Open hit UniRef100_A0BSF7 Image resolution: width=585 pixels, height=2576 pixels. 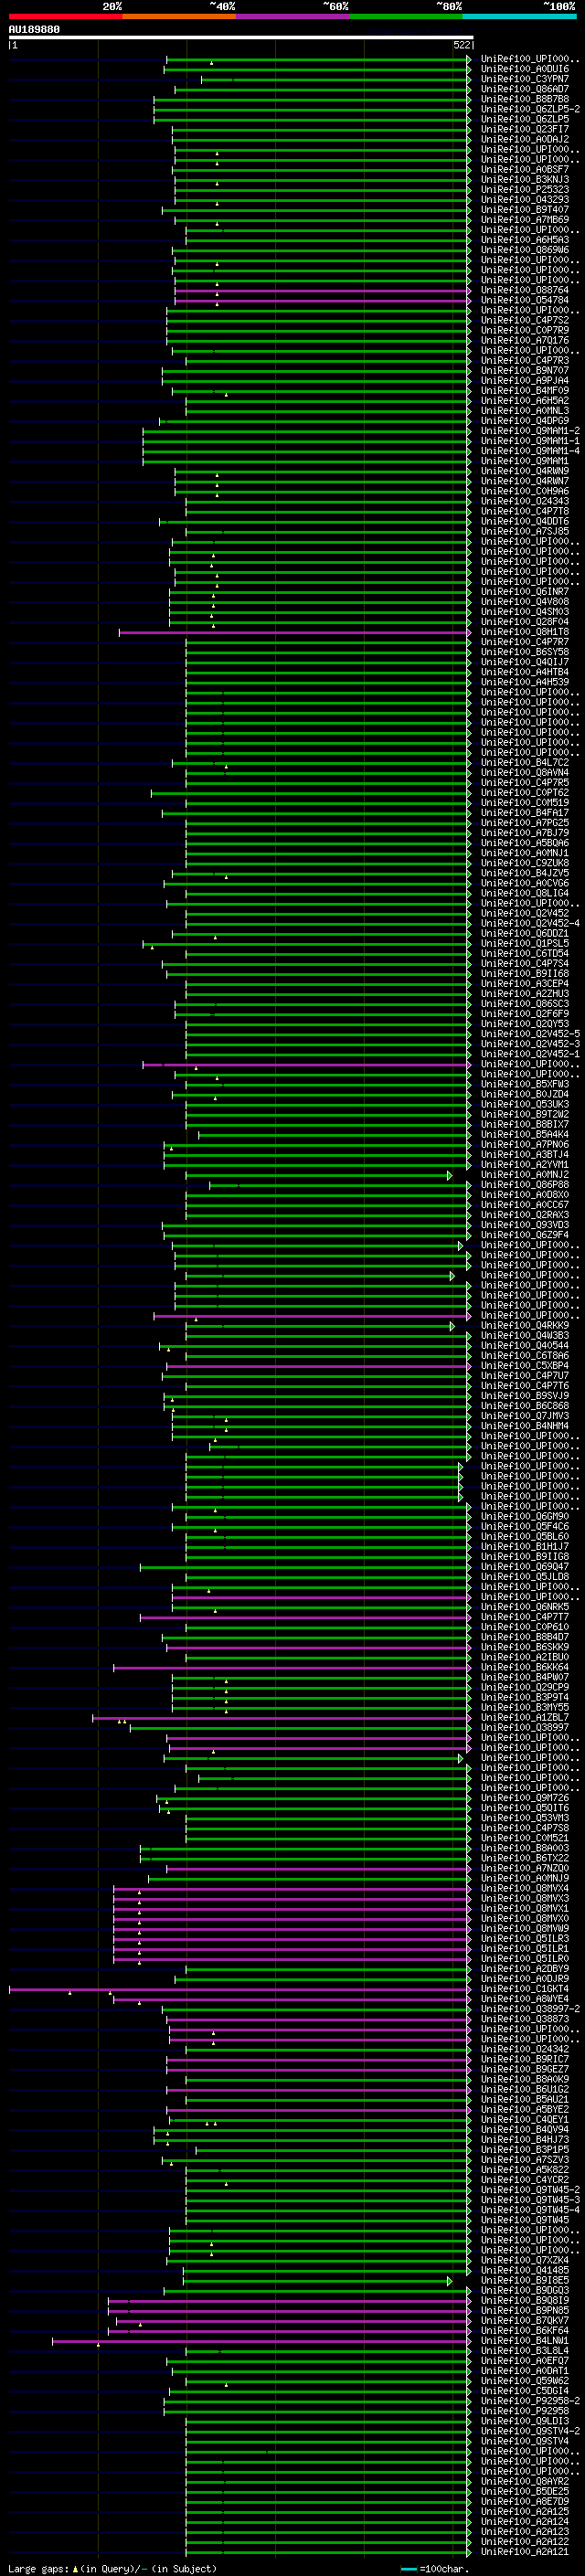(525, 170)
